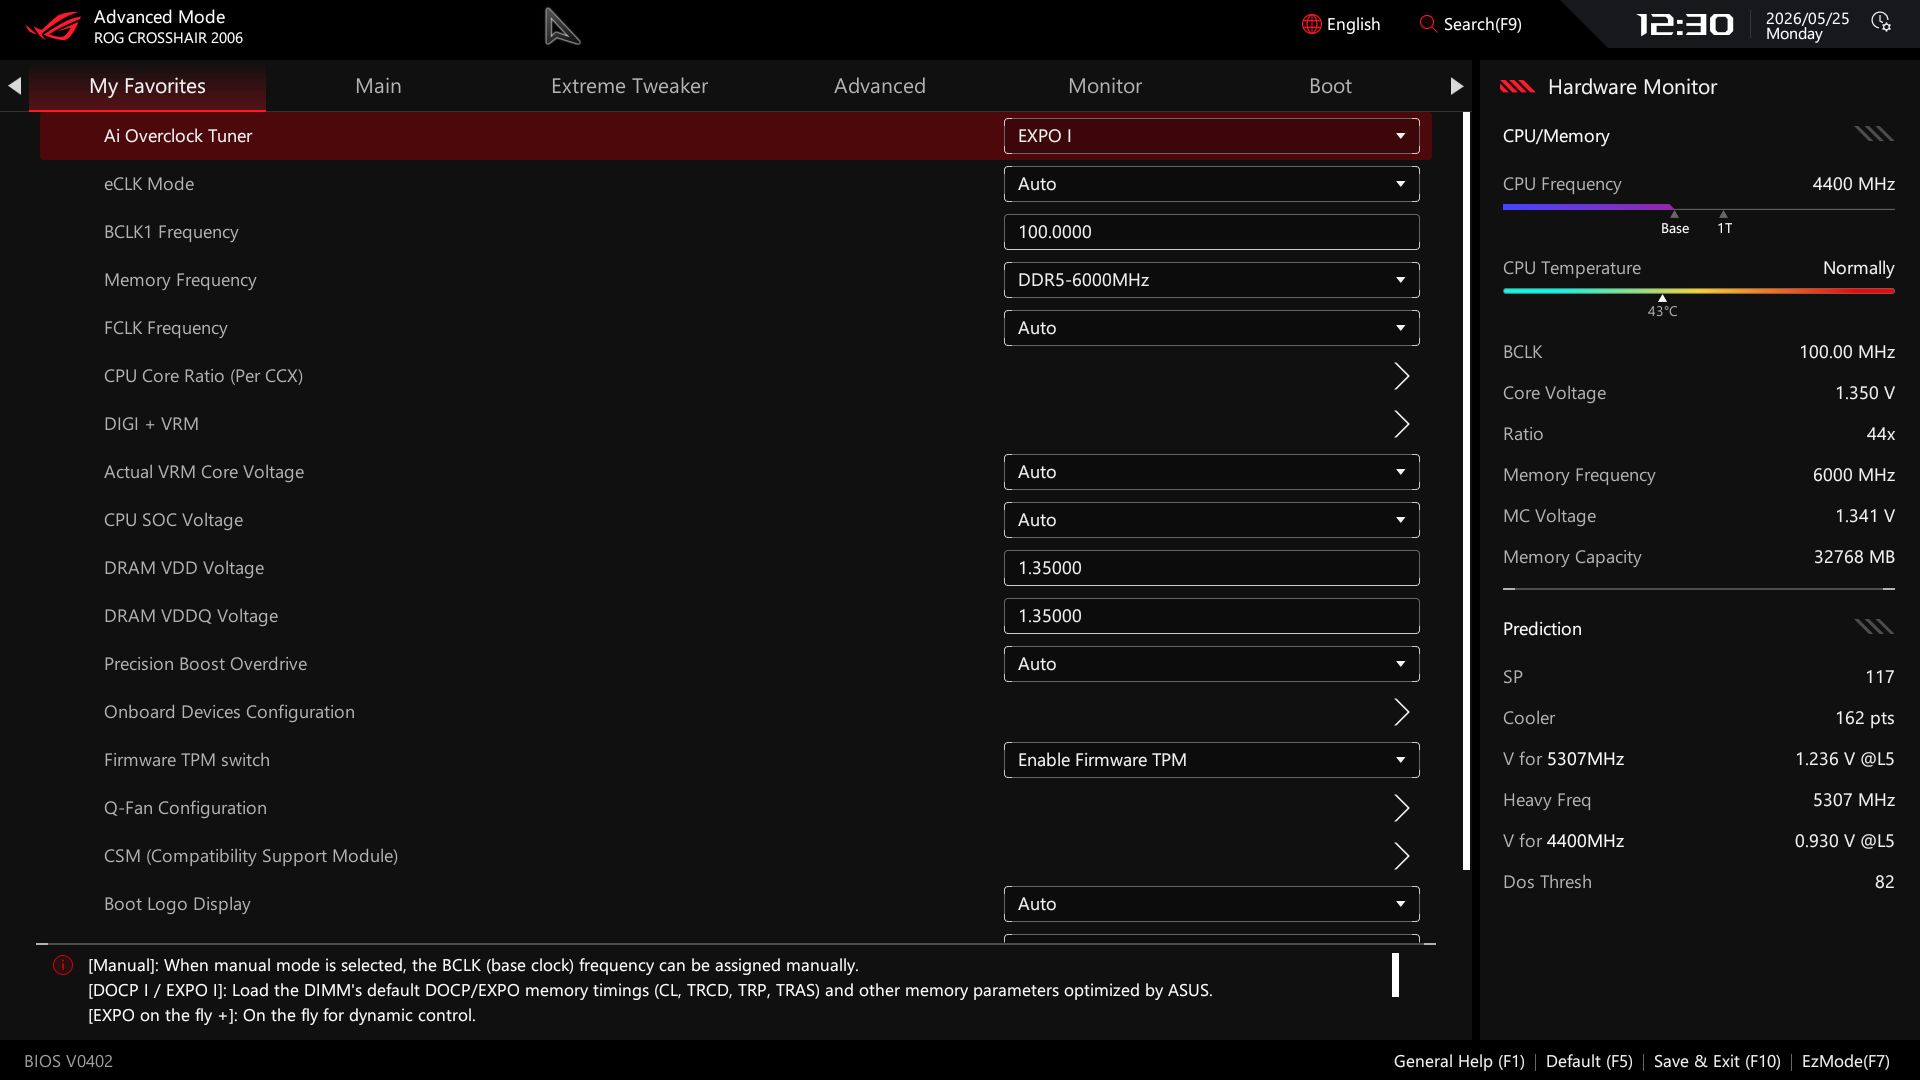Click the Cooler 162 pts value
1920x1080 pixels.
[1865, 718]
